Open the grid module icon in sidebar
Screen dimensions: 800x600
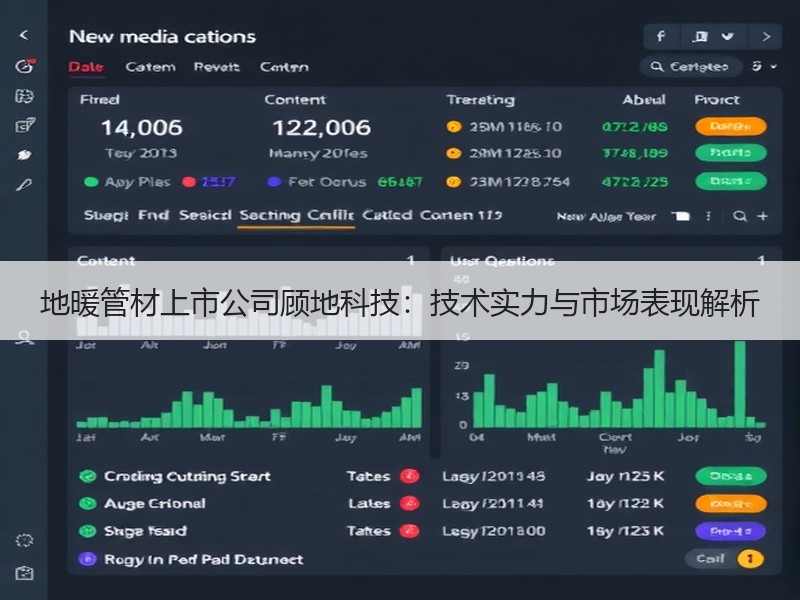pos(24,96)
